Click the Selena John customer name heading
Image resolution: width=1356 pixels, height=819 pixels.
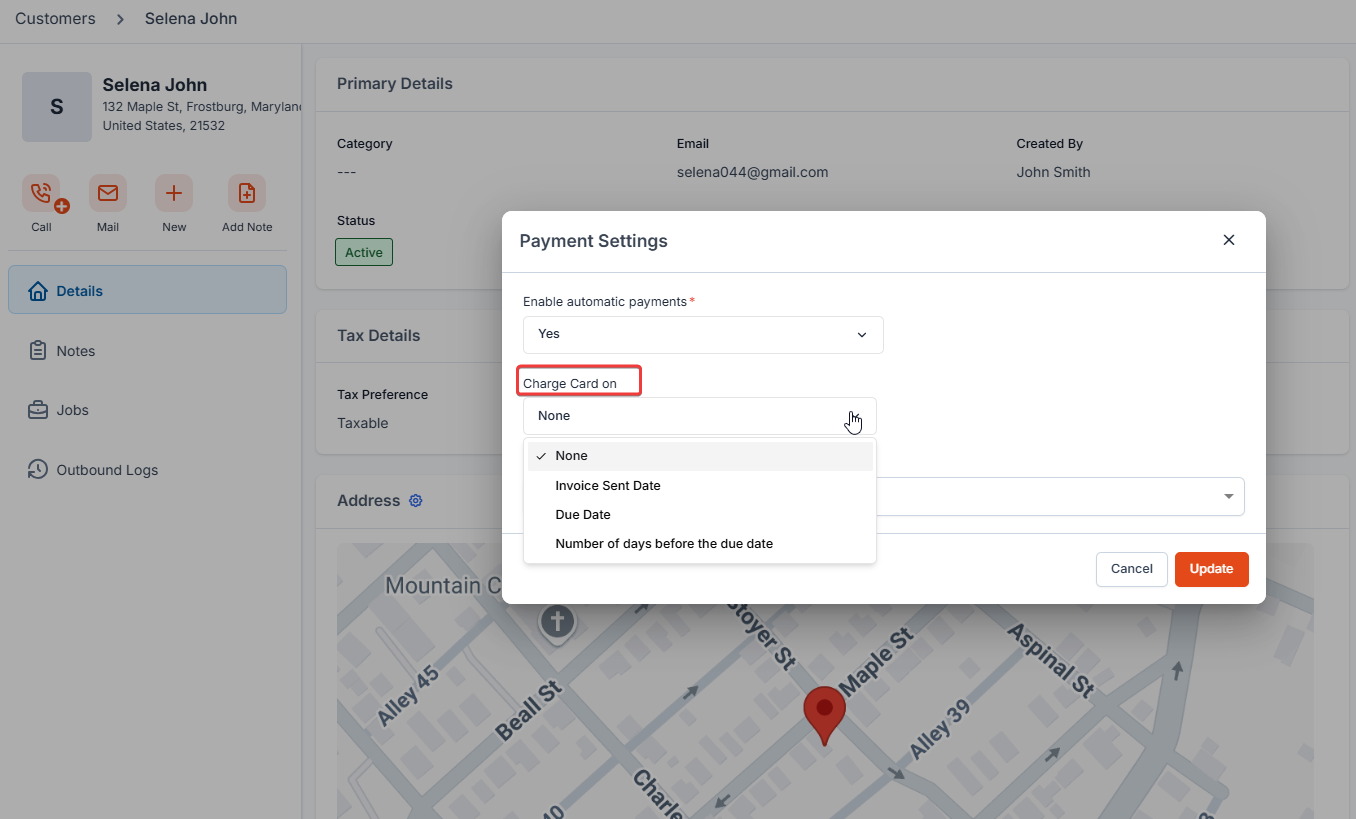tap(155, 85)
